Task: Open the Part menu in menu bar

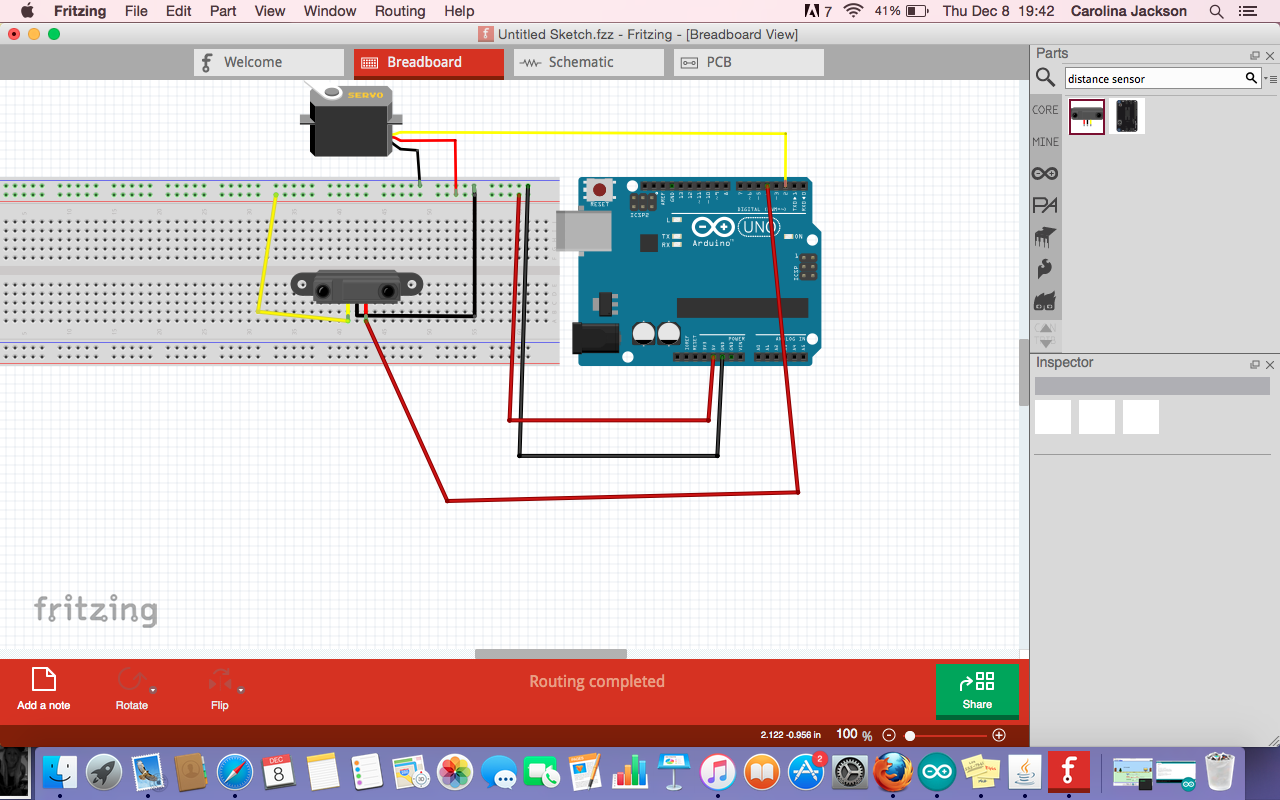Action: click(223, 11)
